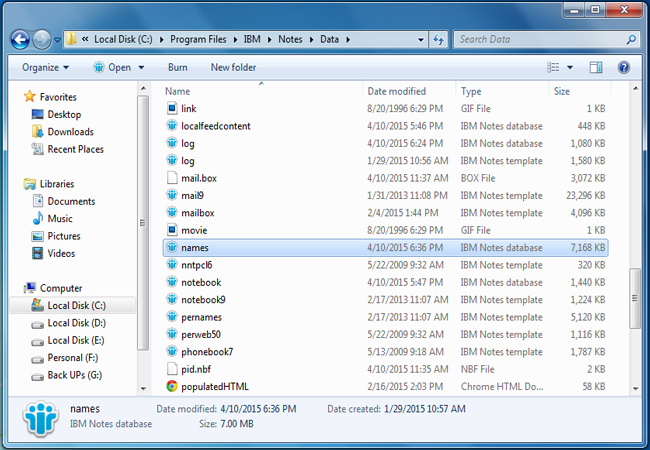Select the pid.nbf file icon
This screenshot has width=650, height=450.
click(x=172, y=368)
